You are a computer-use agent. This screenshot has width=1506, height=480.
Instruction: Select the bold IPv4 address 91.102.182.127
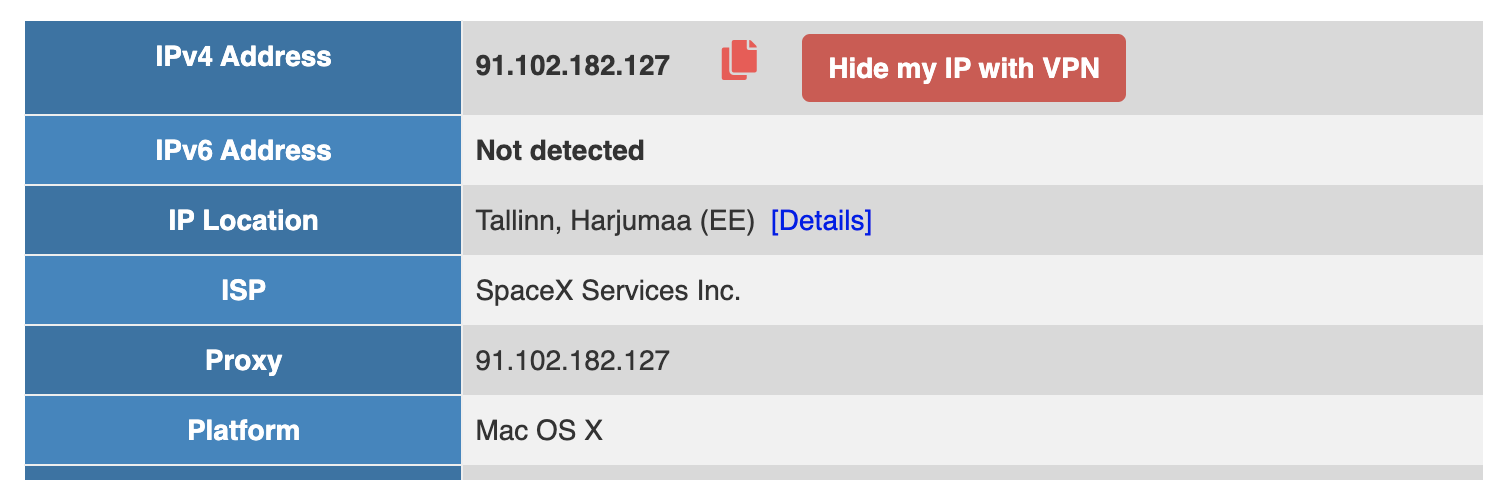[x=572, y=66]
